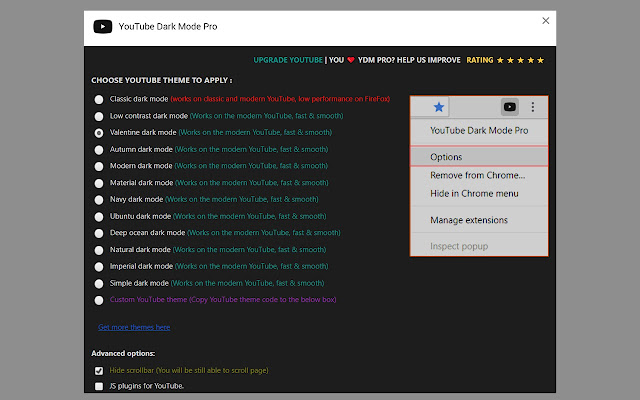The width and height of the screenshot is (640, 400).
Task: Click the fifth yellow rating star
Action: (540, 60)
